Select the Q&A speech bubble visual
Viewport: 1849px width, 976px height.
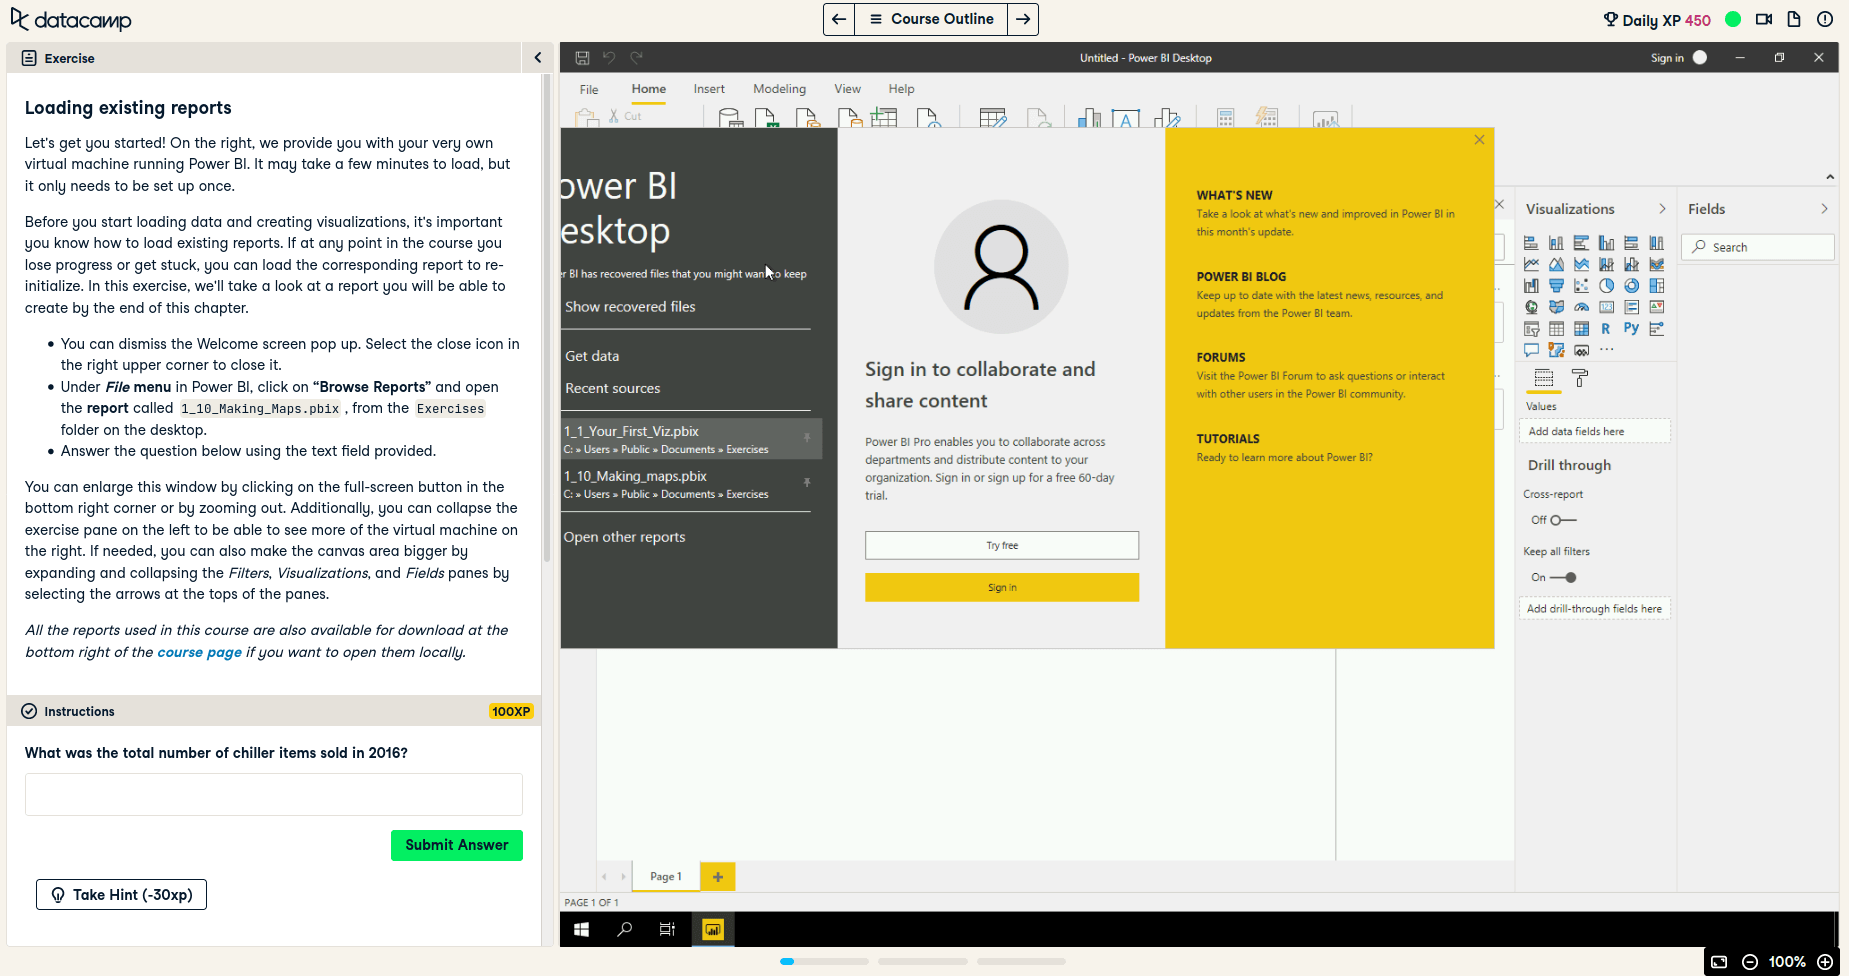click(x=1531, y=350)
